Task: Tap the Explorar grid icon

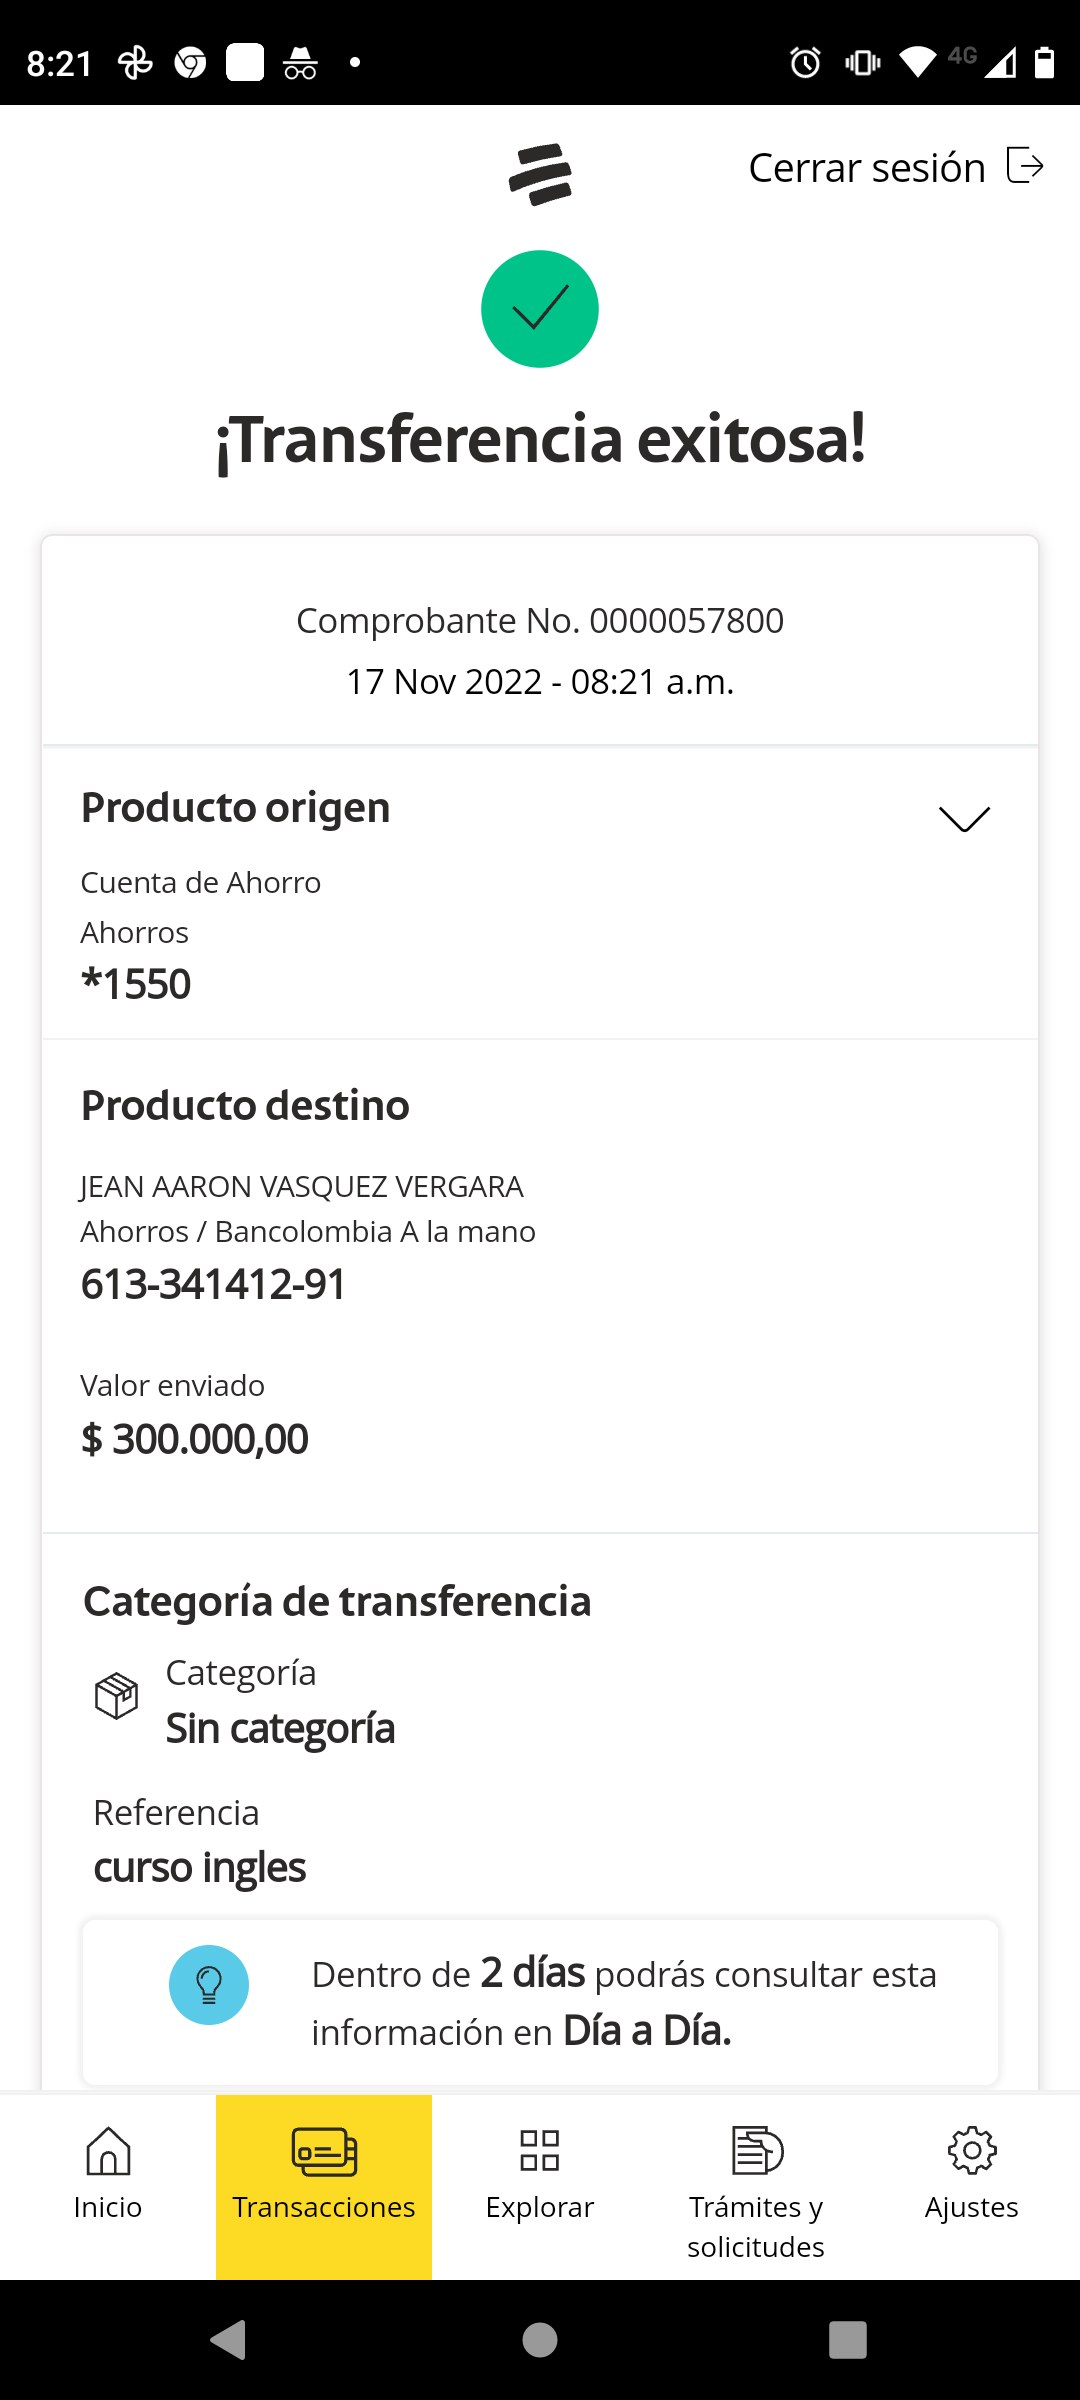Action: (x=540, y=2150)
